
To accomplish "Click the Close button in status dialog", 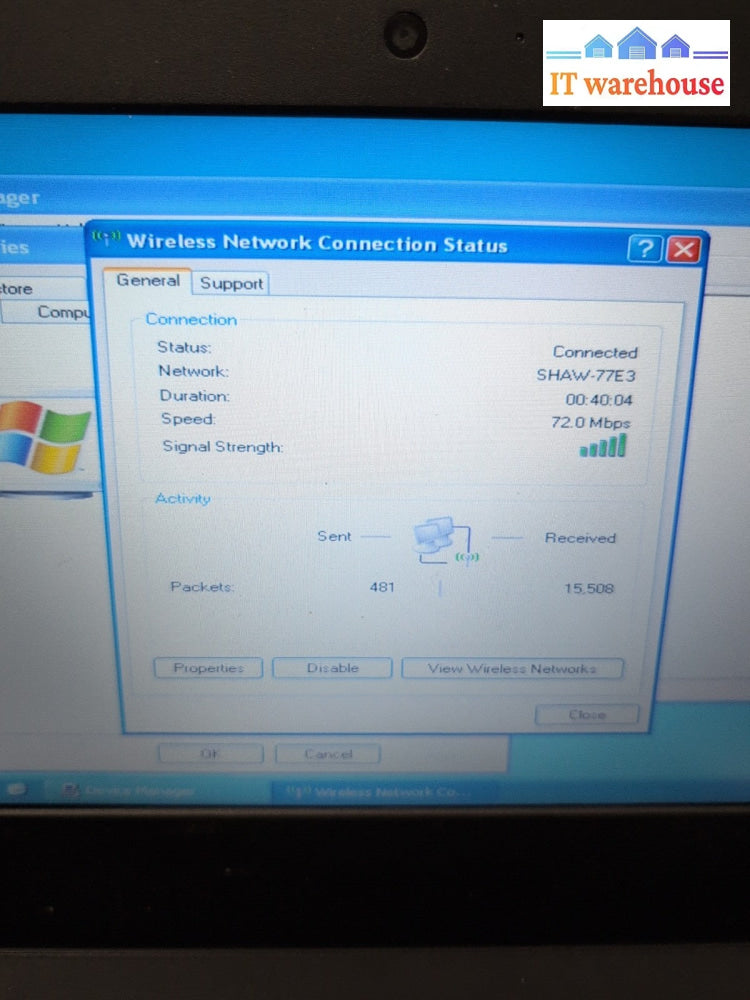I will pos(587,714).
